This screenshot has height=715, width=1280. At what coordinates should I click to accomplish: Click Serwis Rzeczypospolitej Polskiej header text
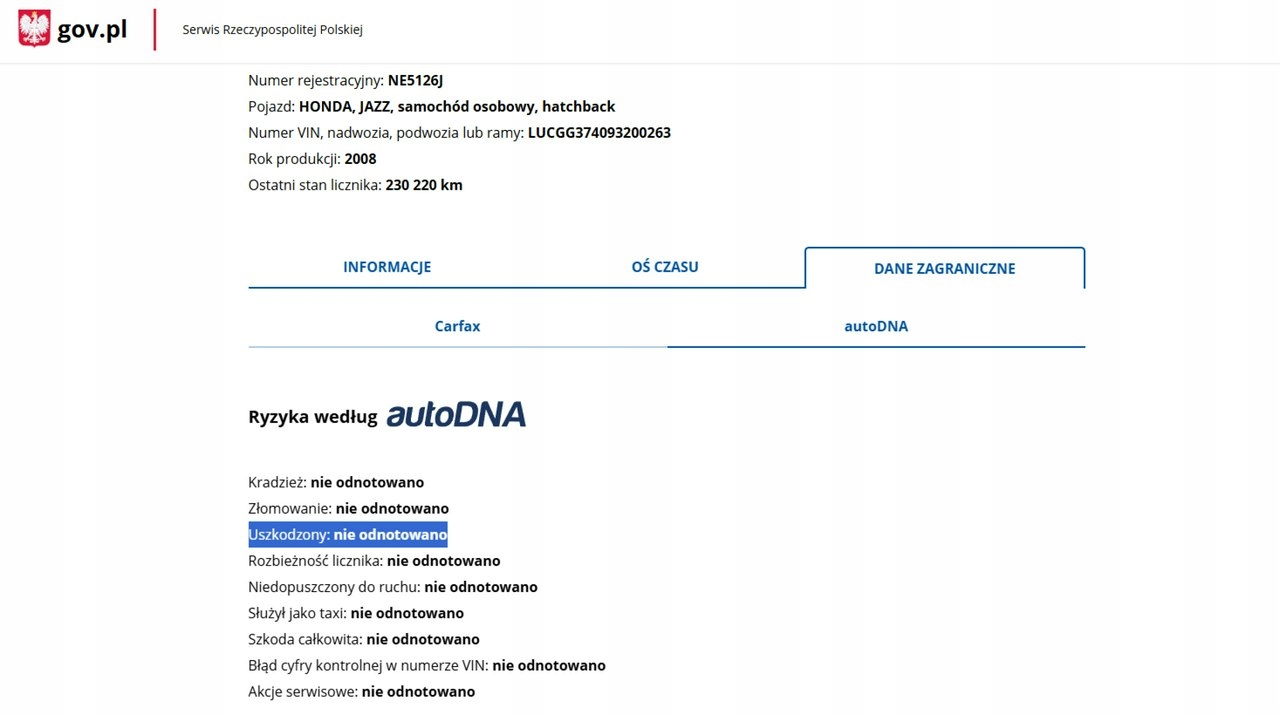click(272, 30)
